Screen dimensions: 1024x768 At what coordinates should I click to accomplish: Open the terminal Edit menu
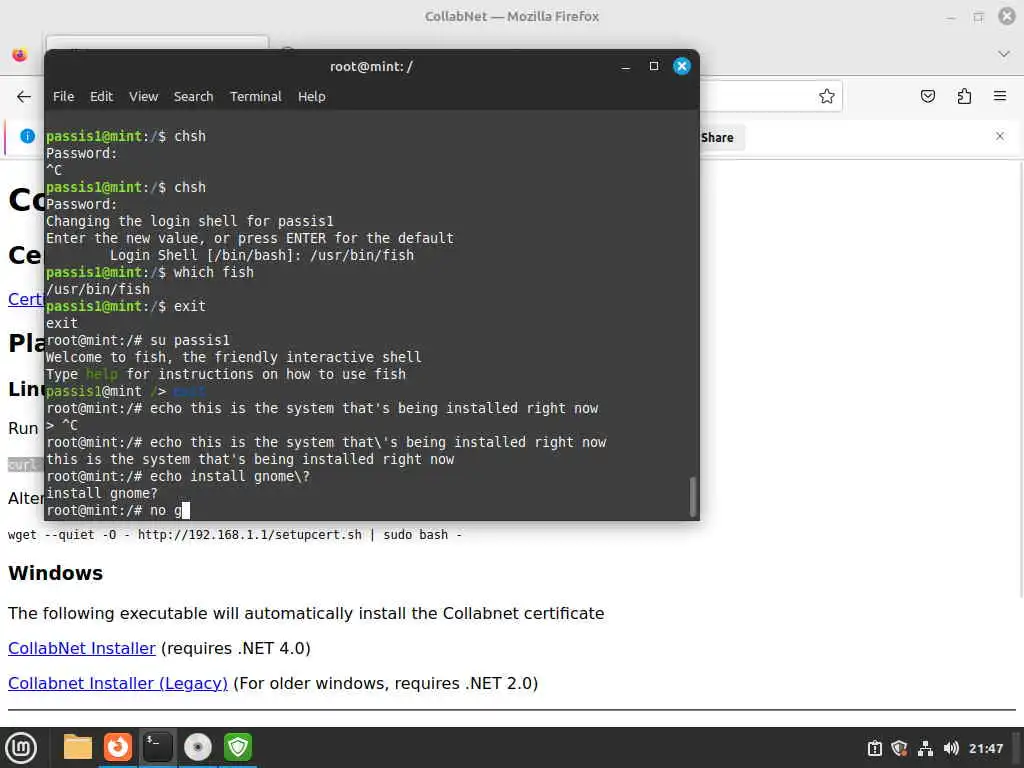click(101, 96)
